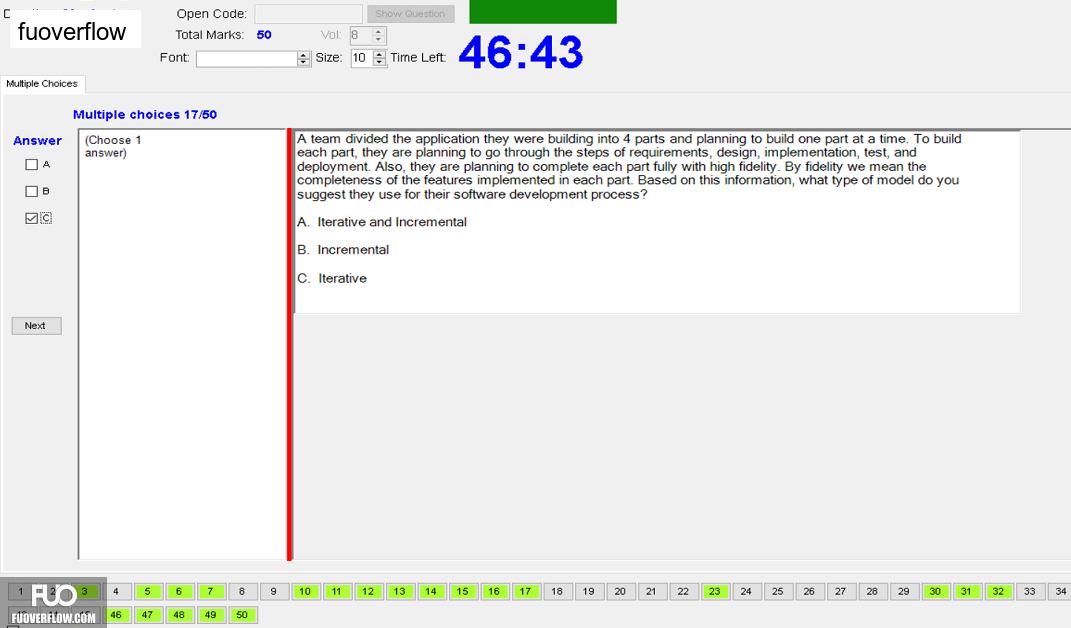
Task: Click the Size value field showing 10
Action: [361, 58]
